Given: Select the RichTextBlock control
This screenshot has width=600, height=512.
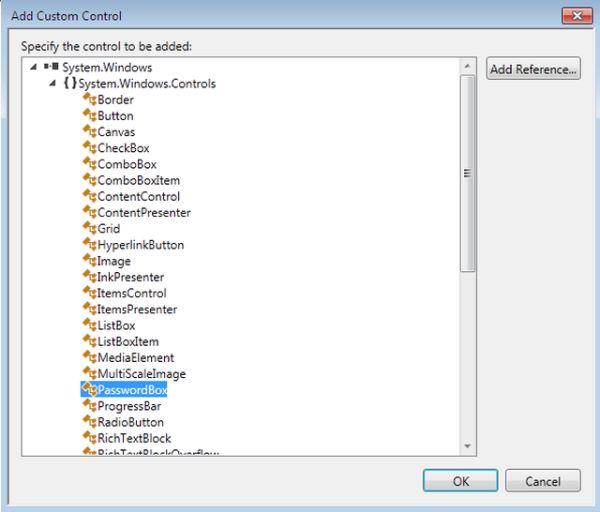Looking at the screenshot, I should 127,438.
